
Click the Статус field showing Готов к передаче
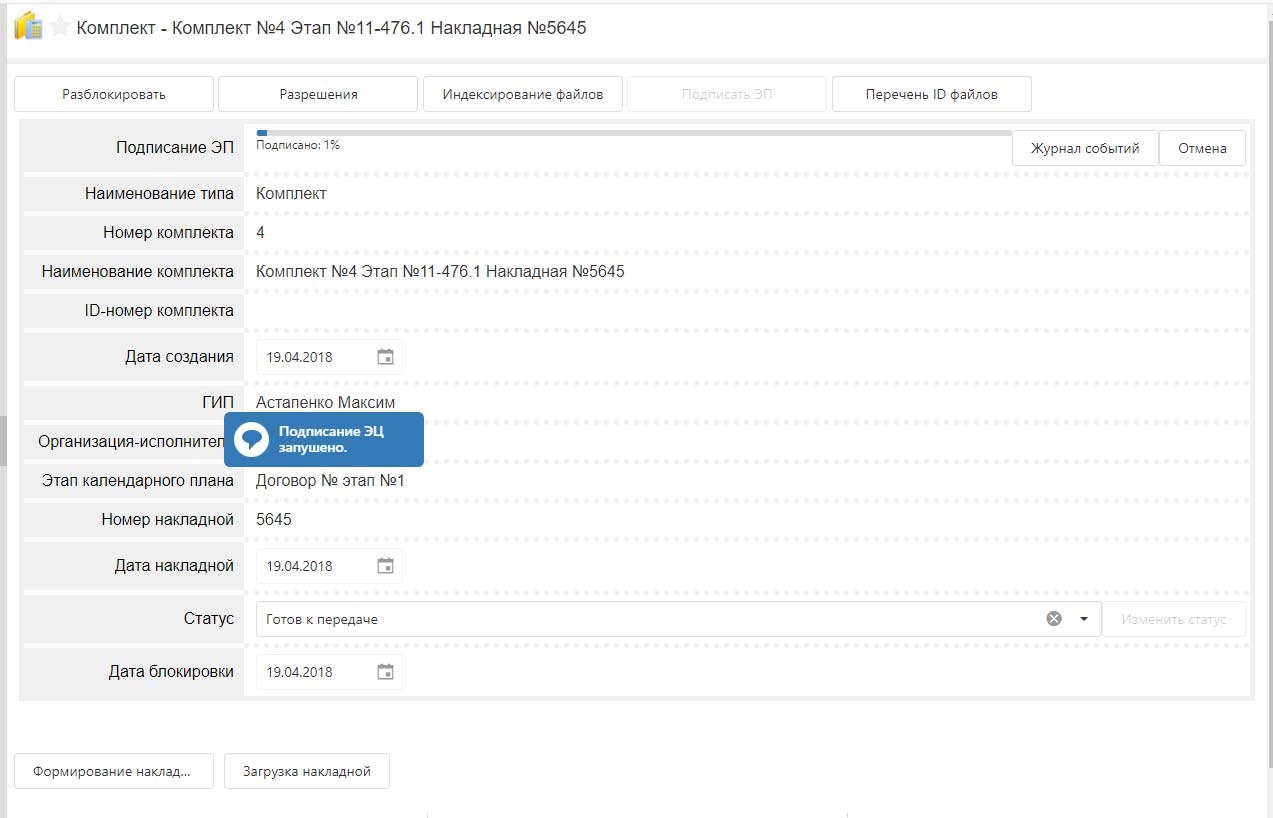pyautogui.click(x=679, y=619)
